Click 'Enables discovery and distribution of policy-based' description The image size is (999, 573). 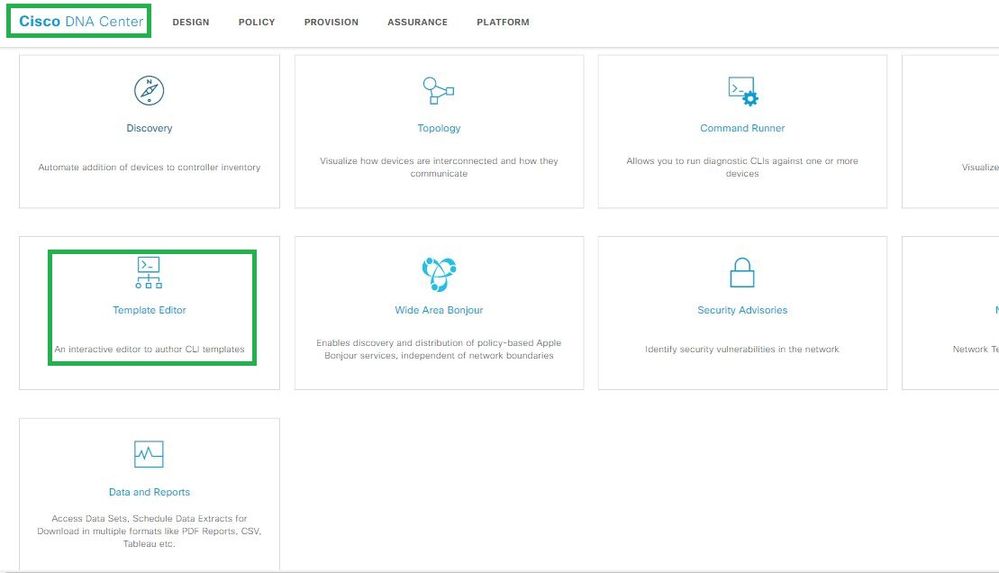pyautogui.click(x=439, y=349)
